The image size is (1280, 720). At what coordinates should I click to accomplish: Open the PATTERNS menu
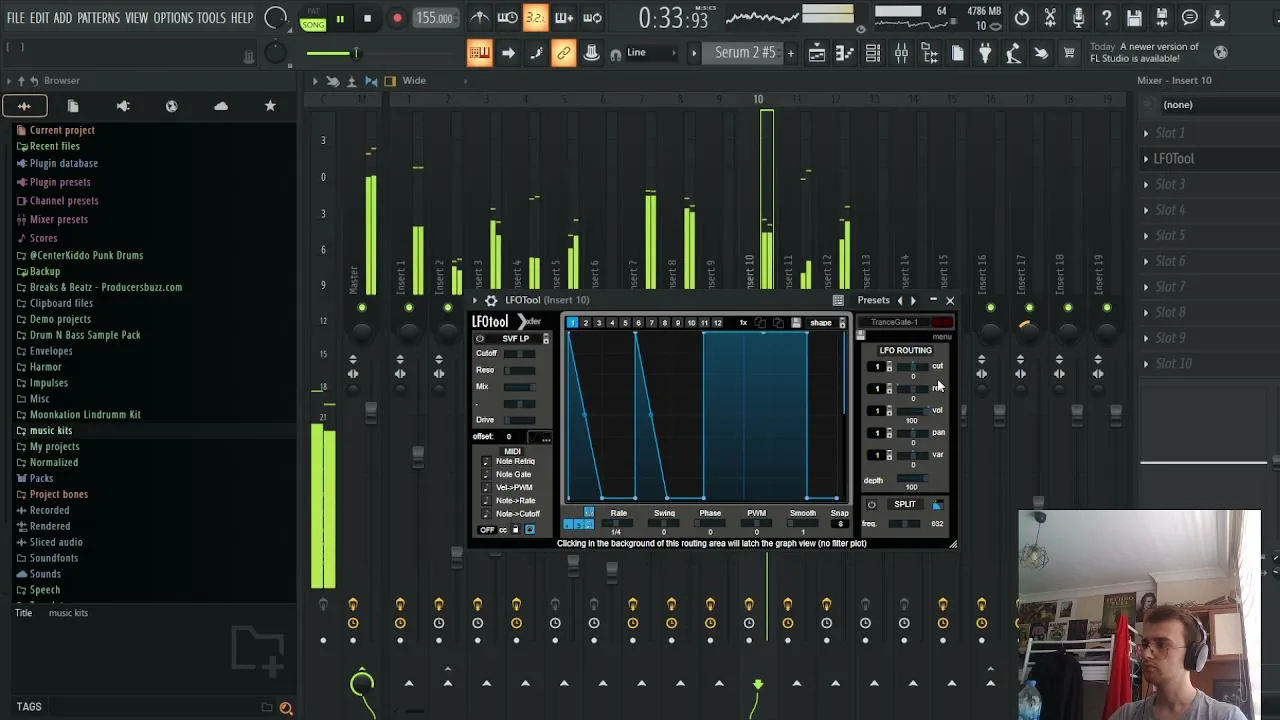point(99,18)
